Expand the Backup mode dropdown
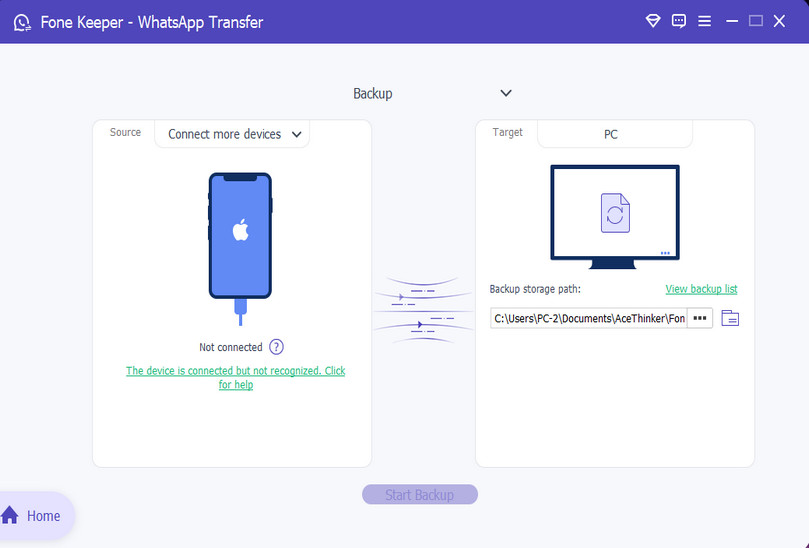This screenshot has height=548, width=809. point(432,93)
